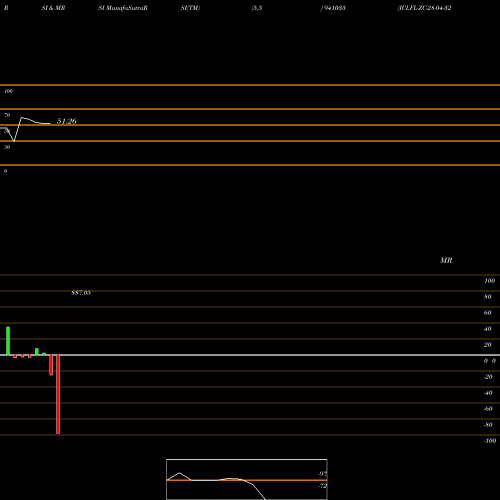This screenshot has height=500, width=500.
Task: Click the 20 label on MR axis
Action: click(488, 345)
